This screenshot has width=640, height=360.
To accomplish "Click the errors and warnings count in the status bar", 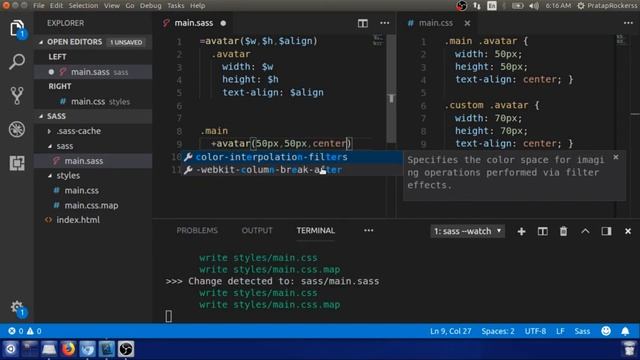I will (25, 331).
